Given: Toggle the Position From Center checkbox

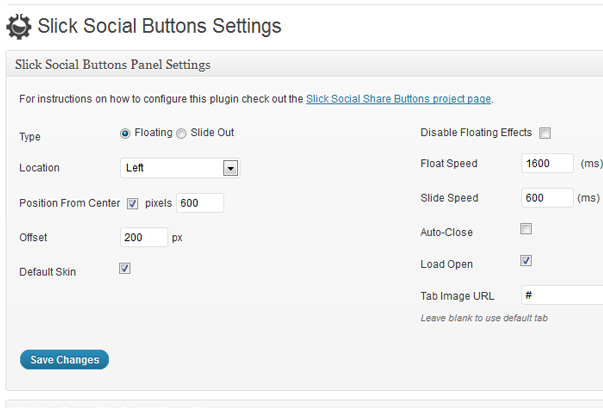Looking at the screenshot, I should coord(132,203).
